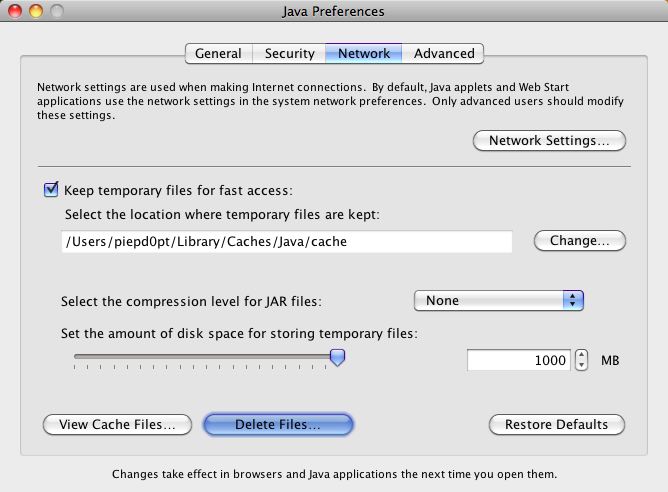The image size is (668, 492).
Task: Click 'Select the compression level for JAR files' label
Action: (191, 302)
